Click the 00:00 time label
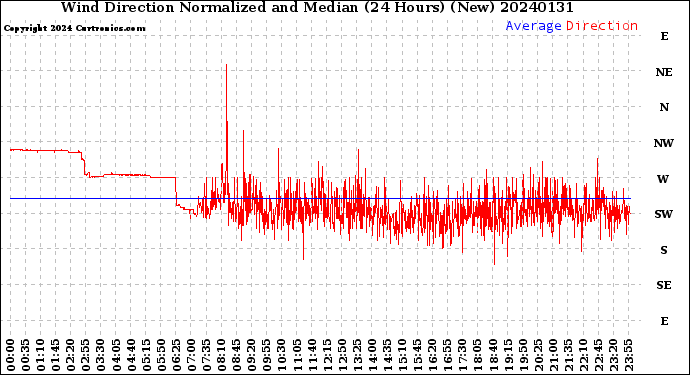 (11, 355)
